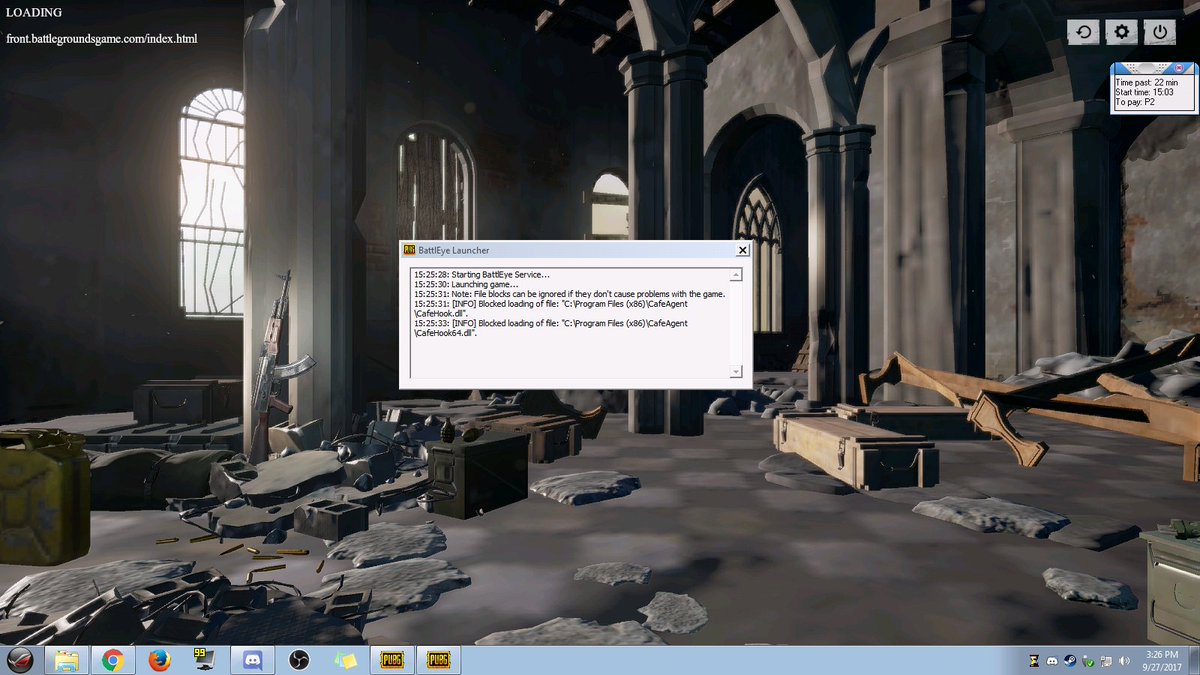This screenshot has width=1200, height=675.
Task: Click the Discord system tray icon
Action: tap(1053, 661)
